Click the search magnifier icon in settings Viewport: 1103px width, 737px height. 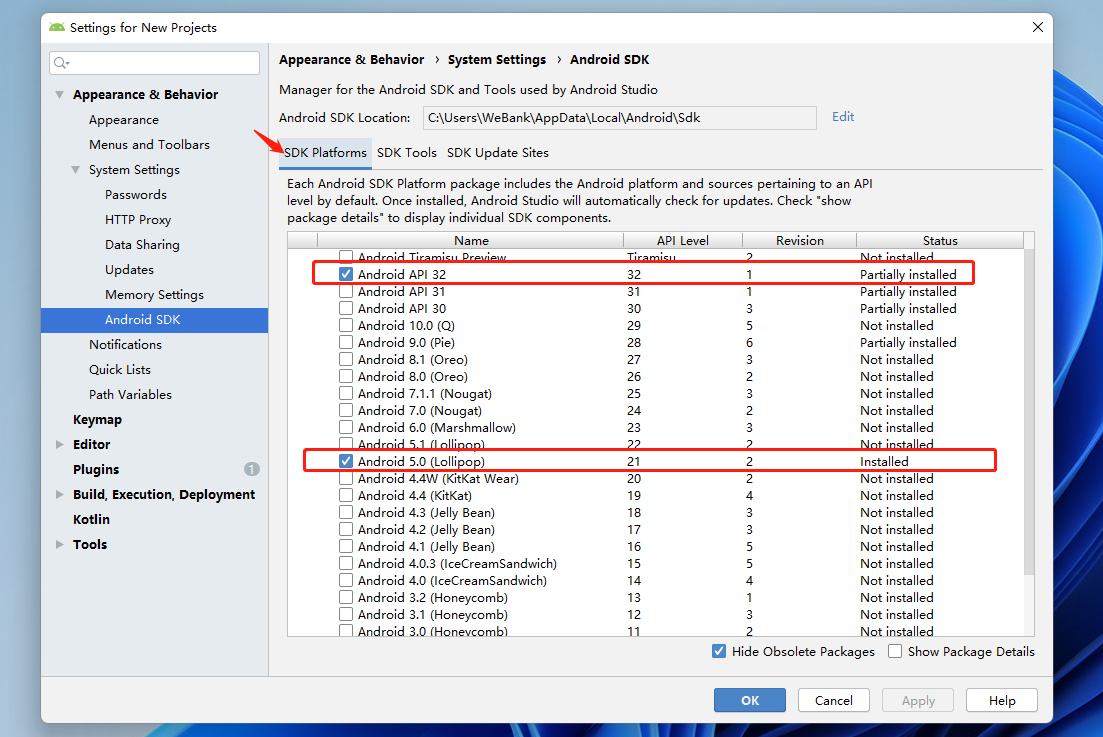(61, 63)
